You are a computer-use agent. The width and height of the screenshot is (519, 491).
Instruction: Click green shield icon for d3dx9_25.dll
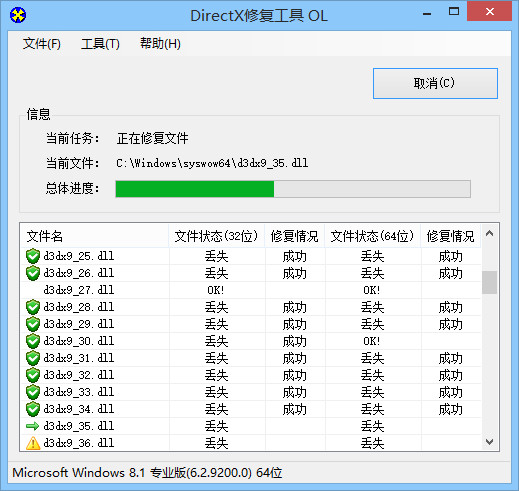click(x=33, y=256)
